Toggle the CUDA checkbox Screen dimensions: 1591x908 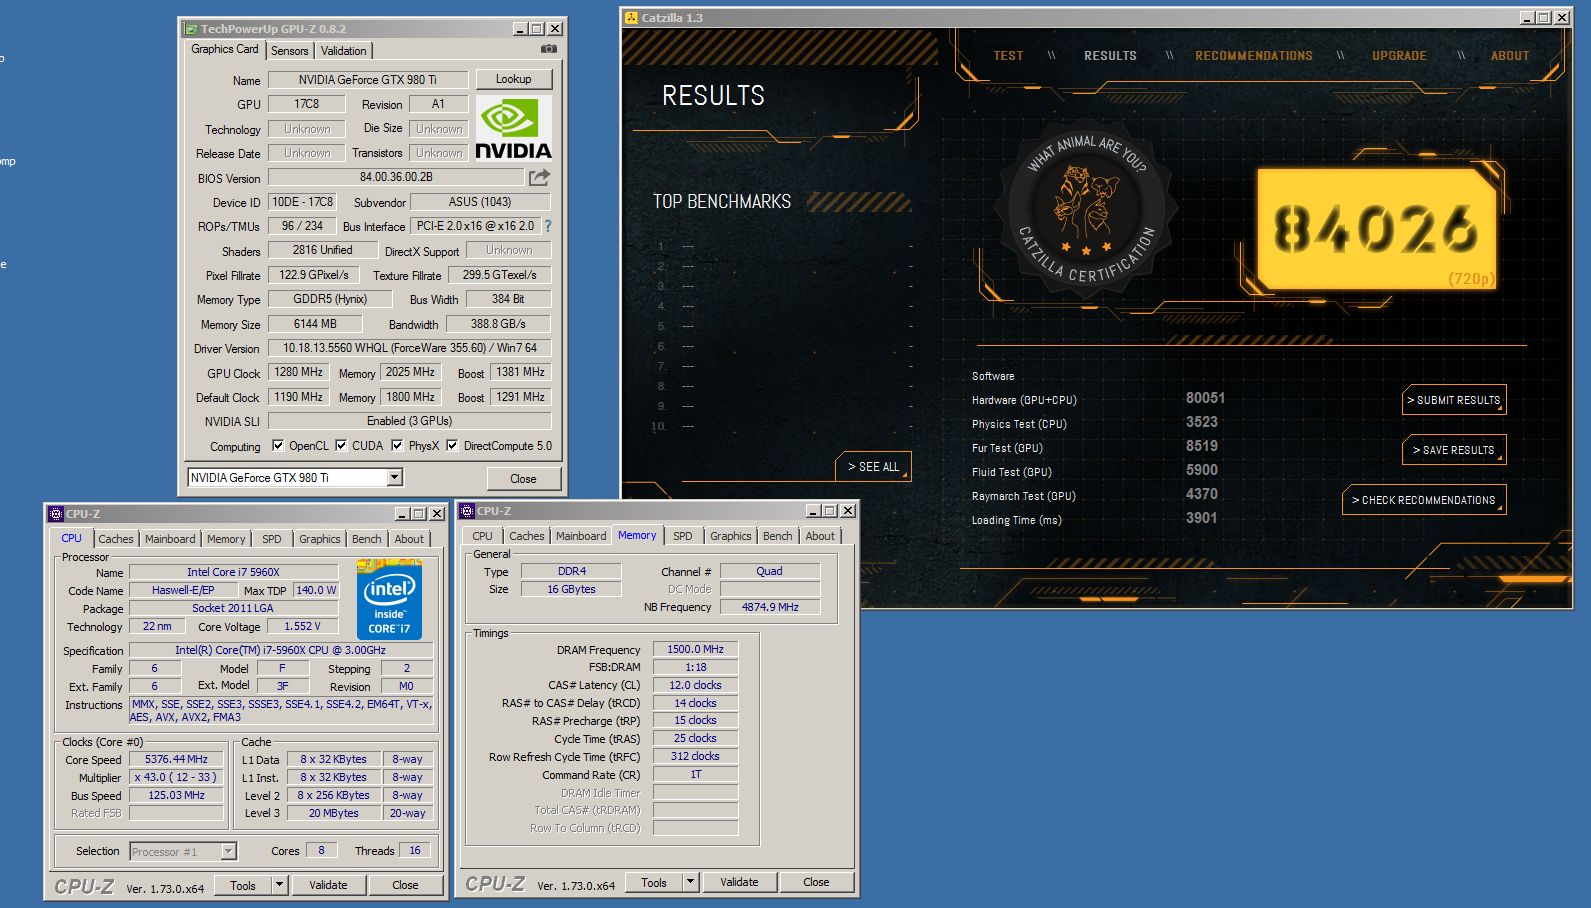tap(341, 446)
